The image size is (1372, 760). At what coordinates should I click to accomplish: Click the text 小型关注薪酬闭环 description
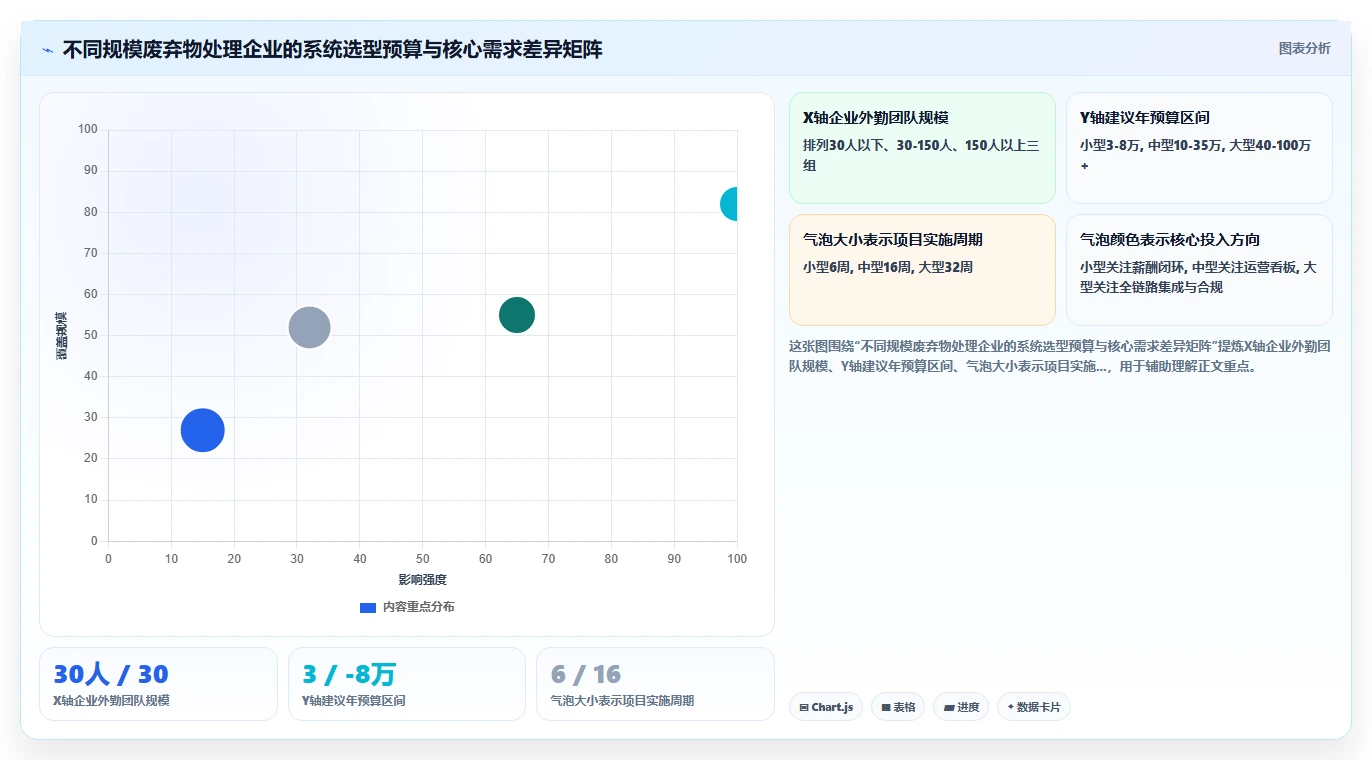click(1198, 277)
